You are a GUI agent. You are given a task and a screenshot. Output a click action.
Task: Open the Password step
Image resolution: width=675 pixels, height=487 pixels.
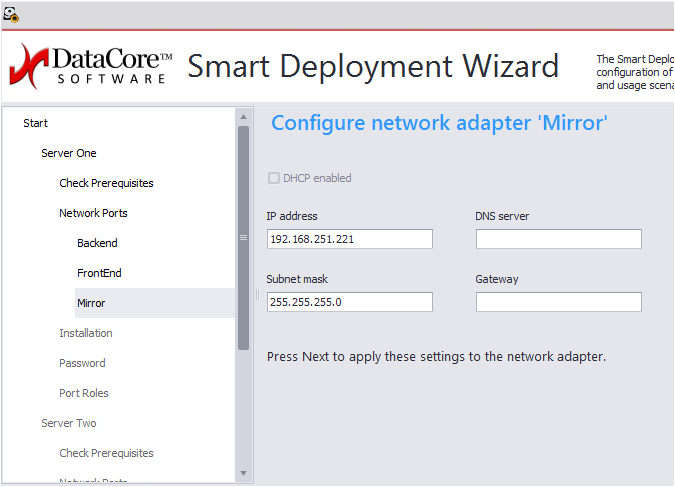tap(82, 363)
